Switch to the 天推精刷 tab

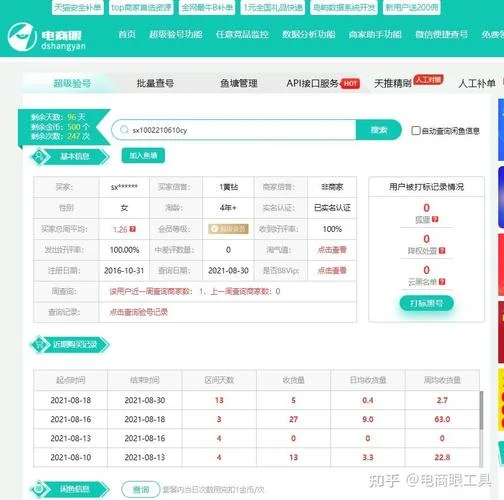coord(393,83)
